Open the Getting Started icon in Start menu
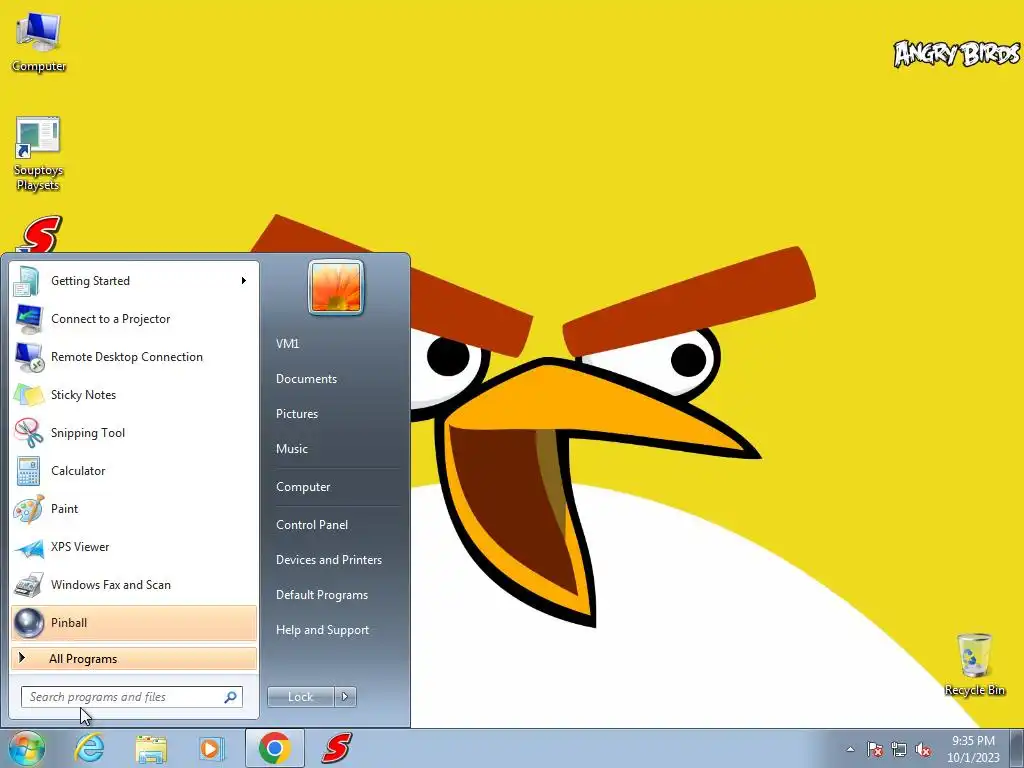The height and width of the screenshot is (768, 1024). (28, 281)
